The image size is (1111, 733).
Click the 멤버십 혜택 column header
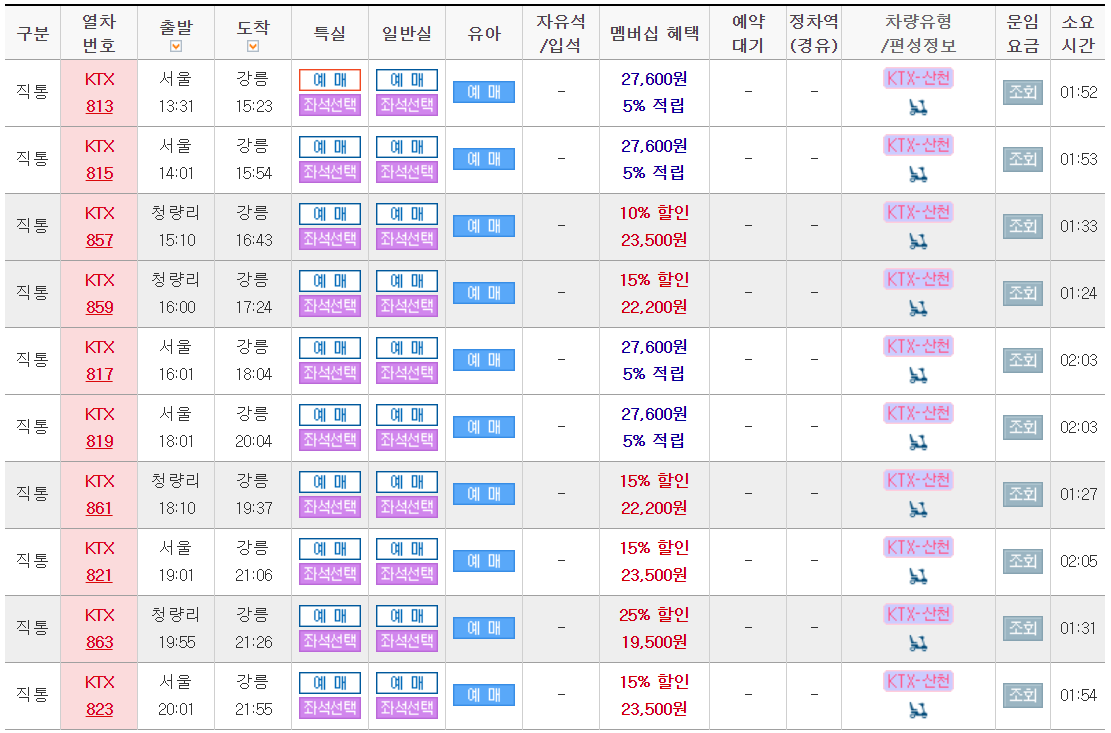[x=654, y=33]
